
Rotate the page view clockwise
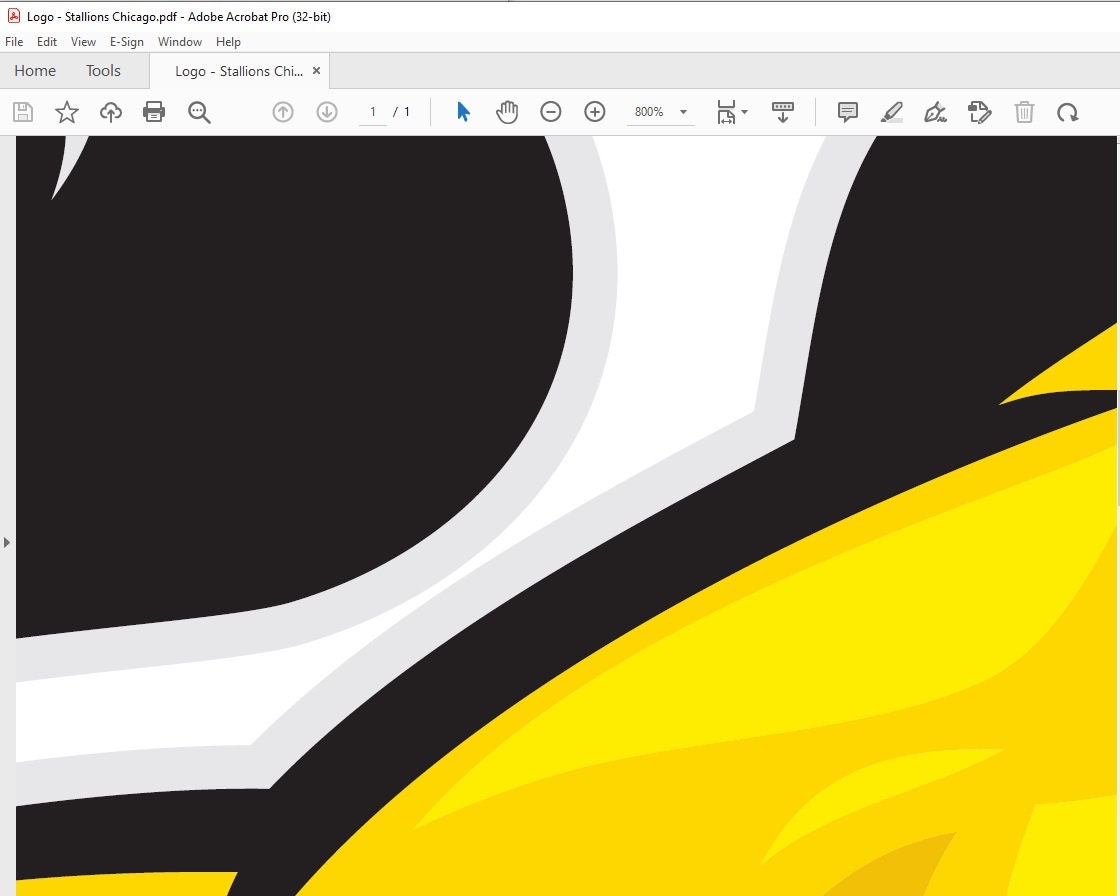1068,112
